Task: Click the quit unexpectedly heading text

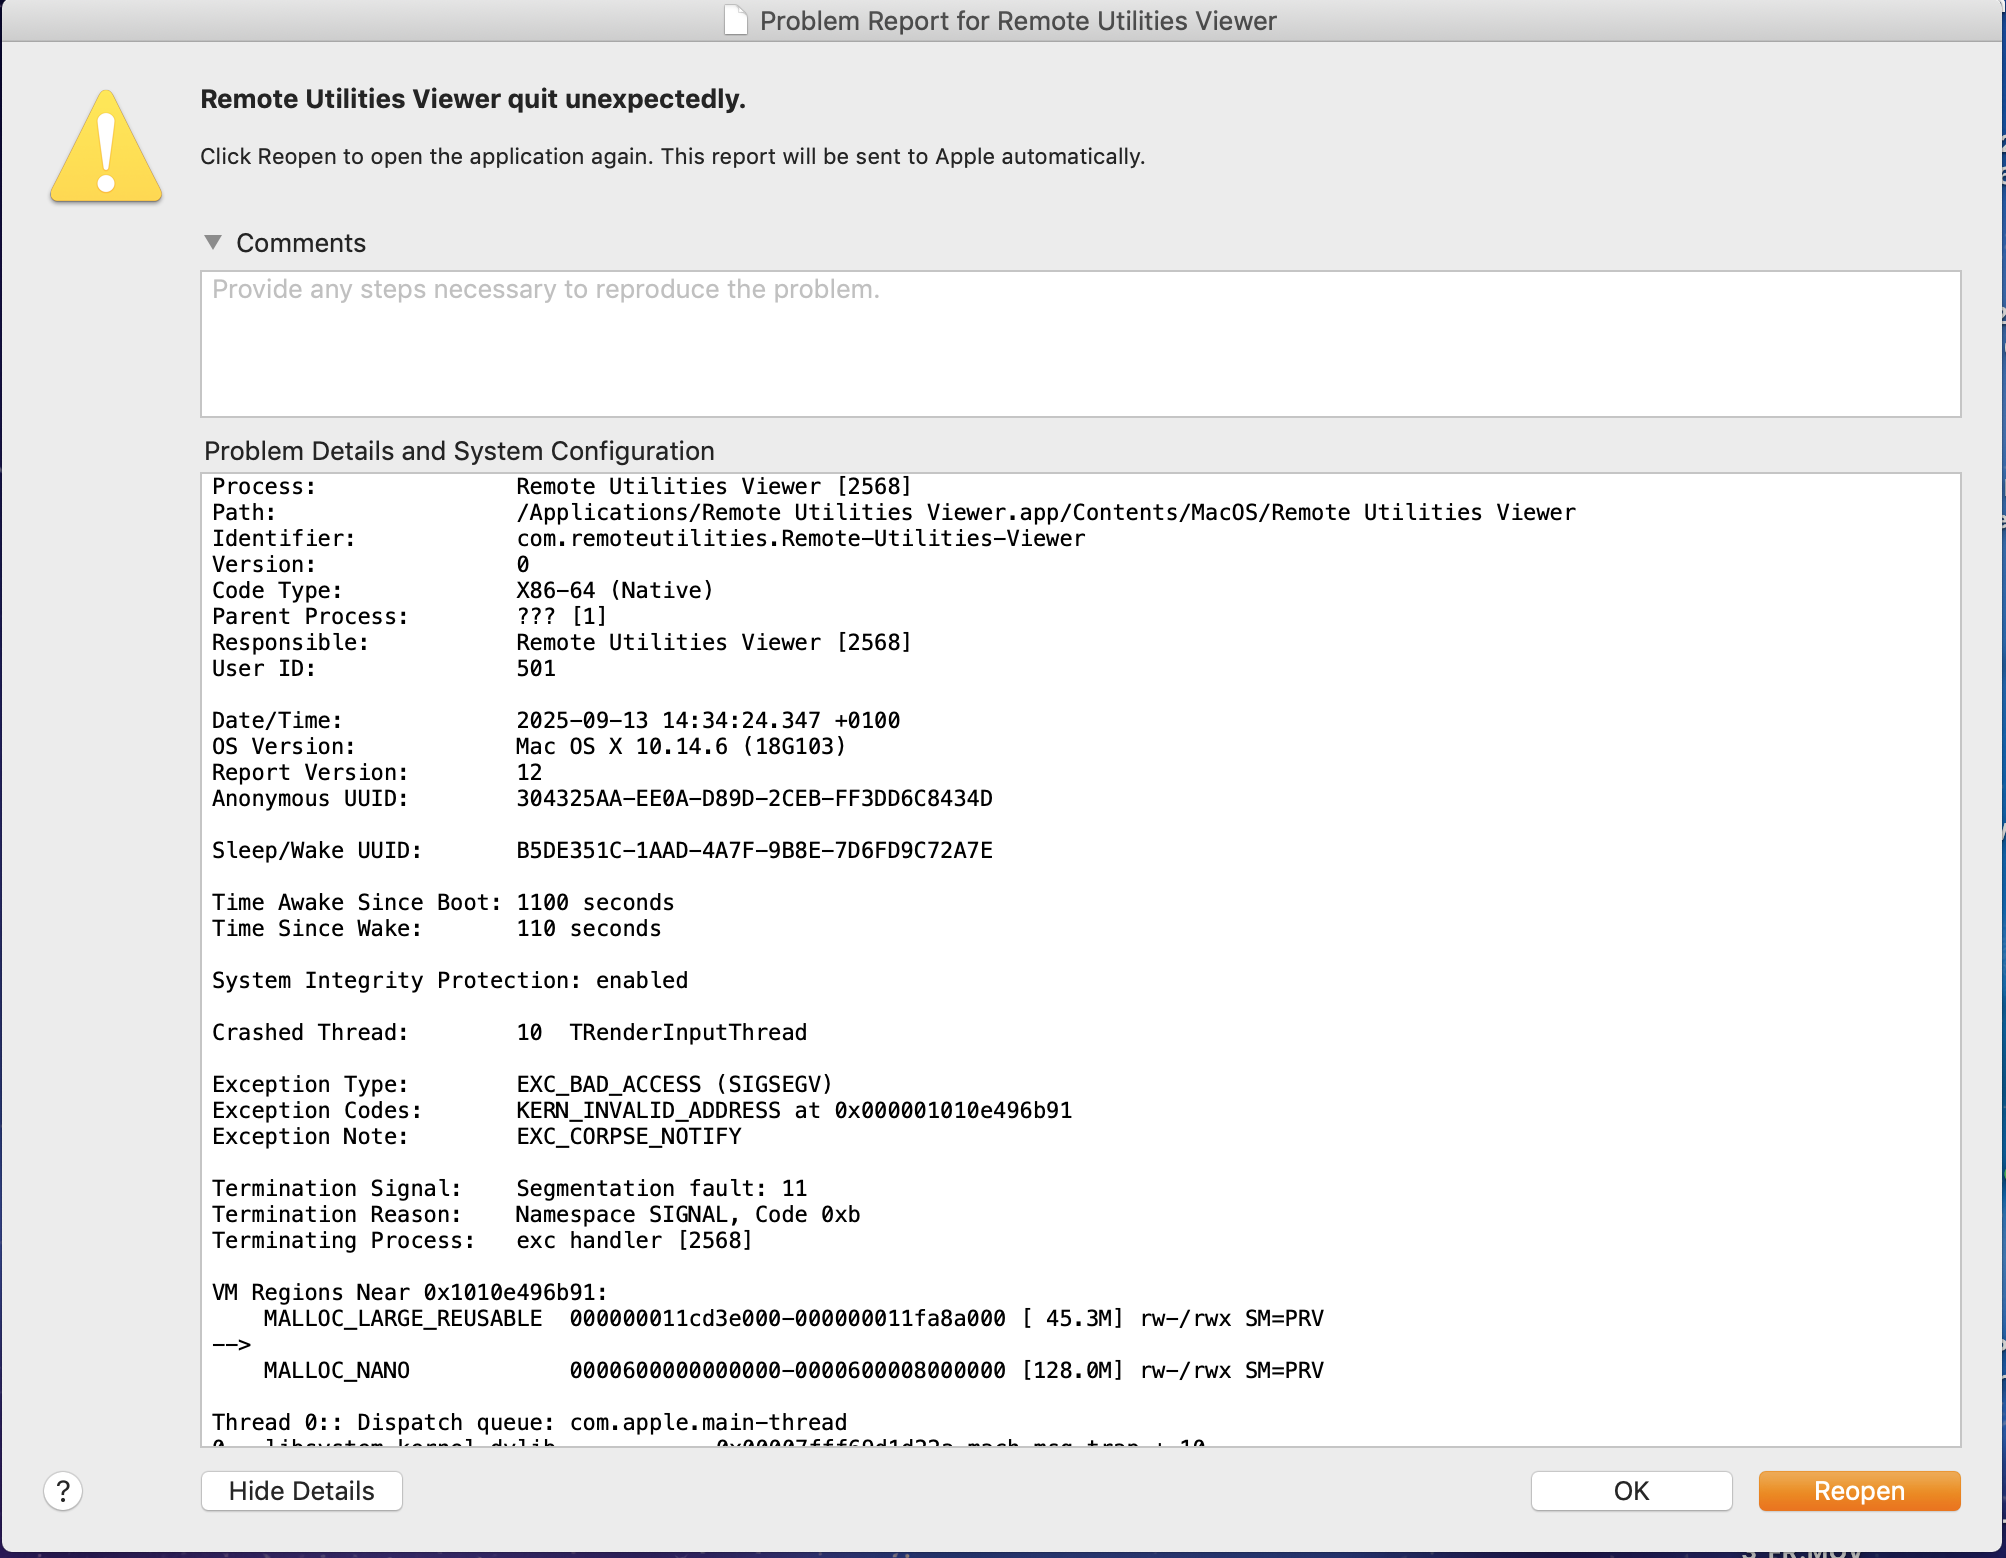Action: 473,99
